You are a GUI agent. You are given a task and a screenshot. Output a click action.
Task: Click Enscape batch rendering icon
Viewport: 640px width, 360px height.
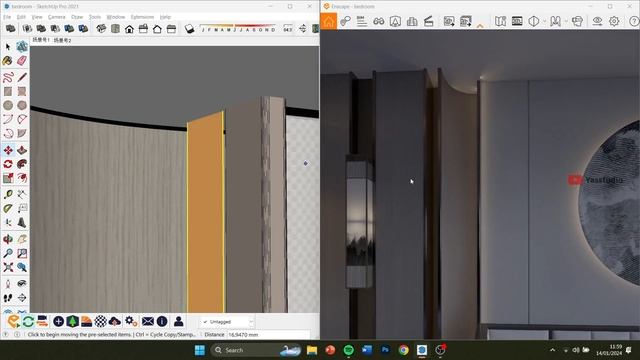pyautogui.click(x=466, y=21)
